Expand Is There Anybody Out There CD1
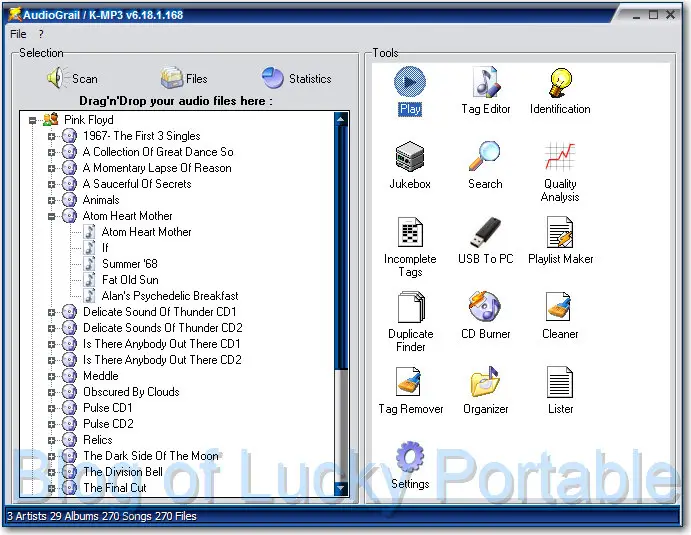This screenshot has height=535, width=691. [x=52, y=344]
